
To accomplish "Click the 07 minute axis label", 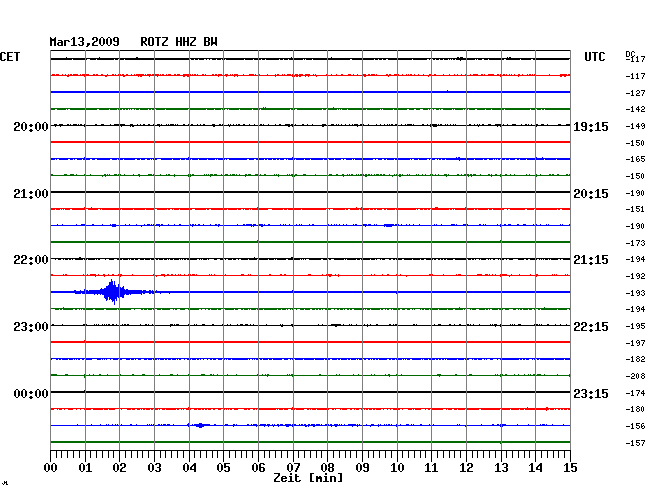I will pyautogui.click(x=293, y=467).
